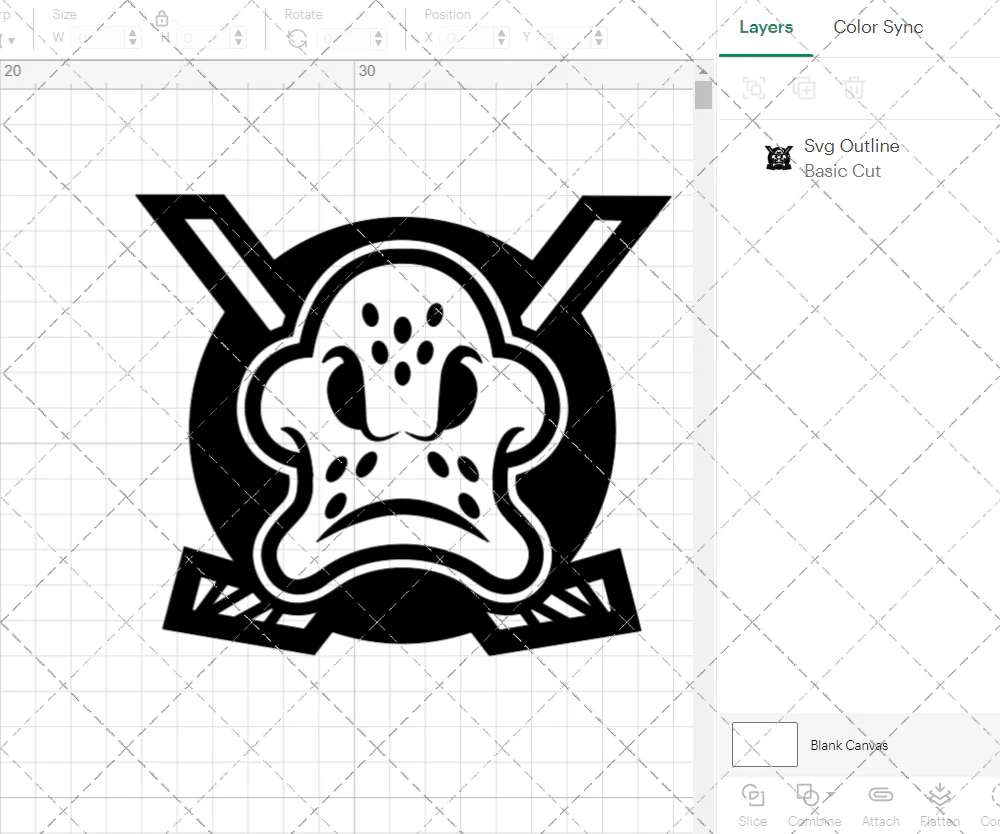Click the Width stepper up arrow

tap(133, 31)
